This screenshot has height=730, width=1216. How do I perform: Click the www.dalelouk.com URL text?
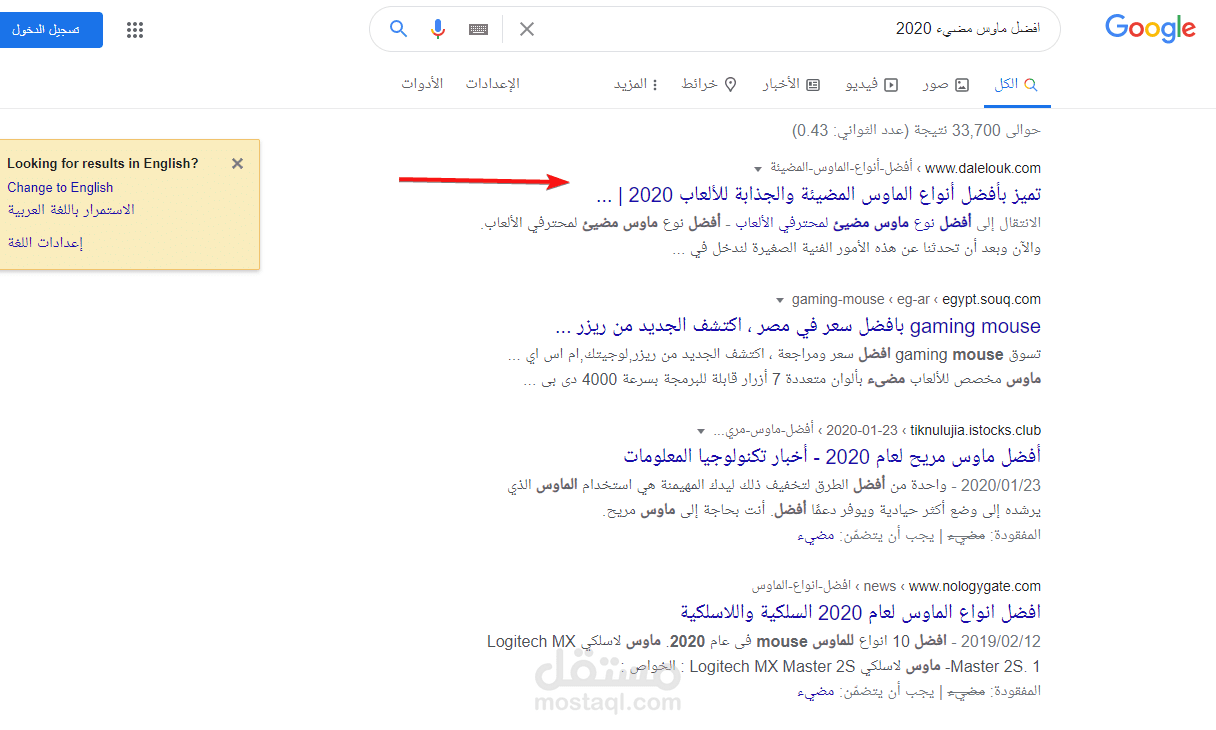[983, 168]
